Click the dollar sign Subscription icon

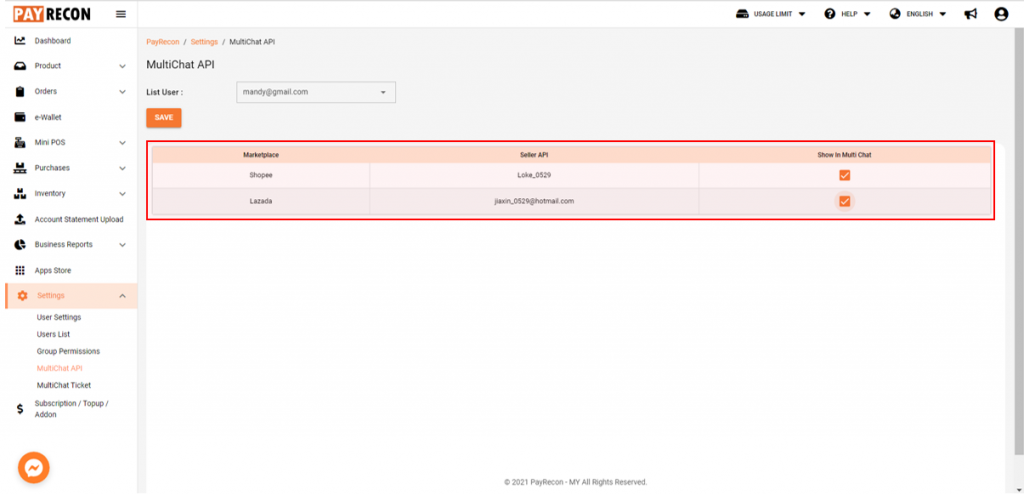pyautogui.click(x=20, y=409)
